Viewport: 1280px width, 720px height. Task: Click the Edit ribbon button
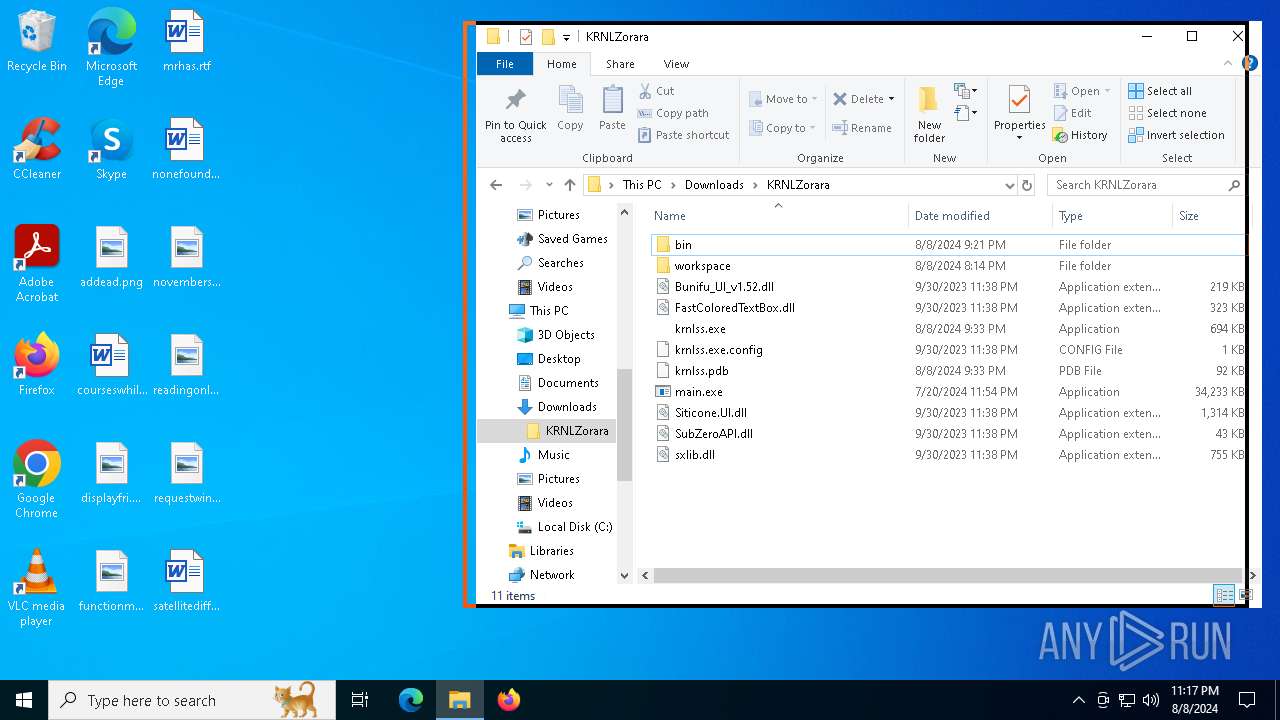(1072, 113)
